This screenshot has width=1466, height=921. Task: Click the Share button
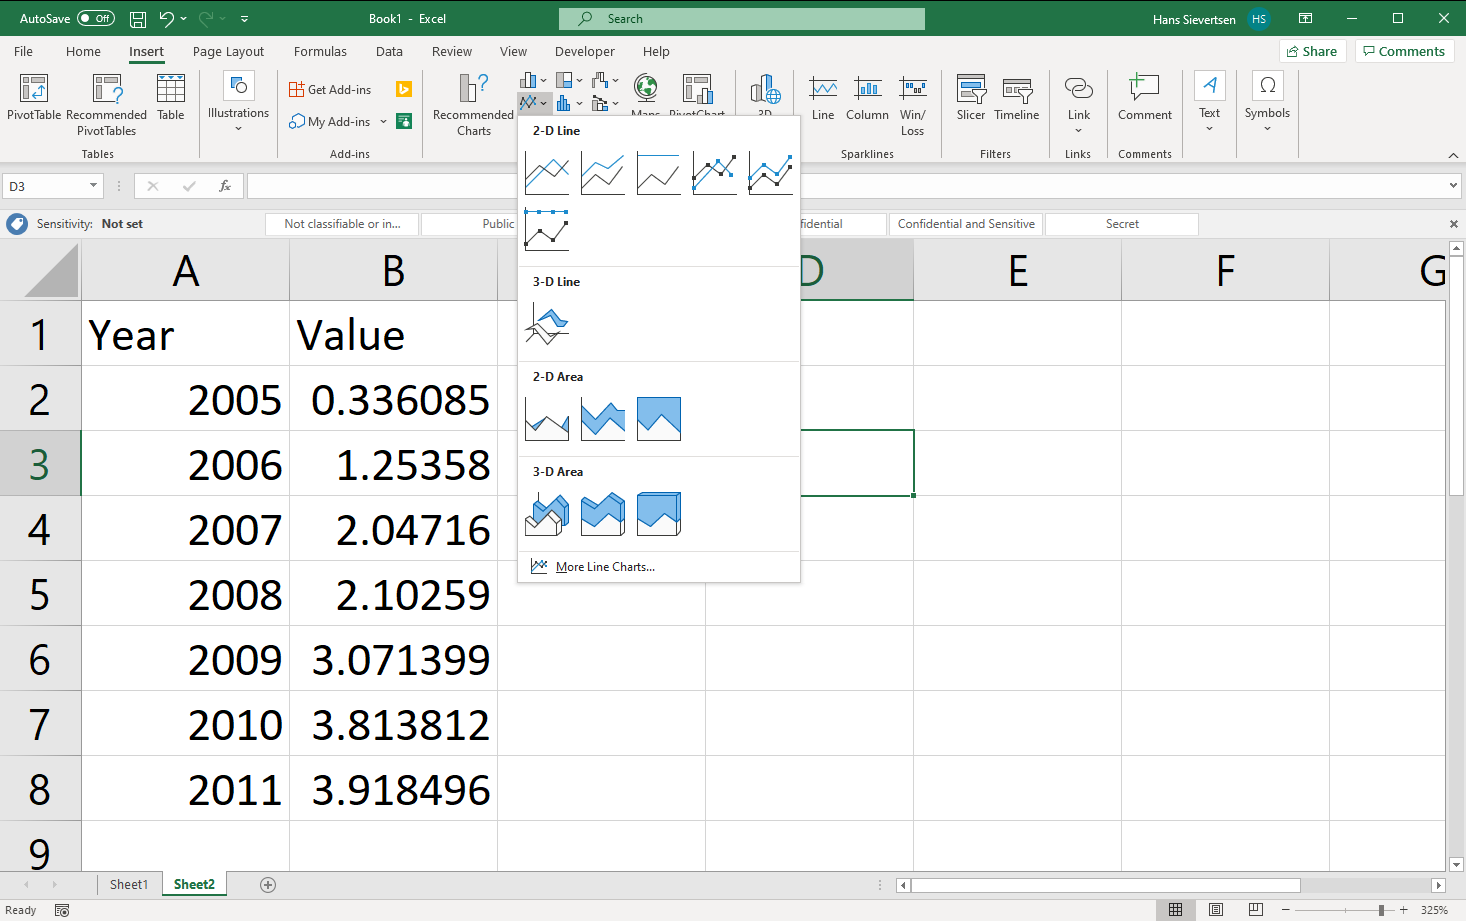1312,51
